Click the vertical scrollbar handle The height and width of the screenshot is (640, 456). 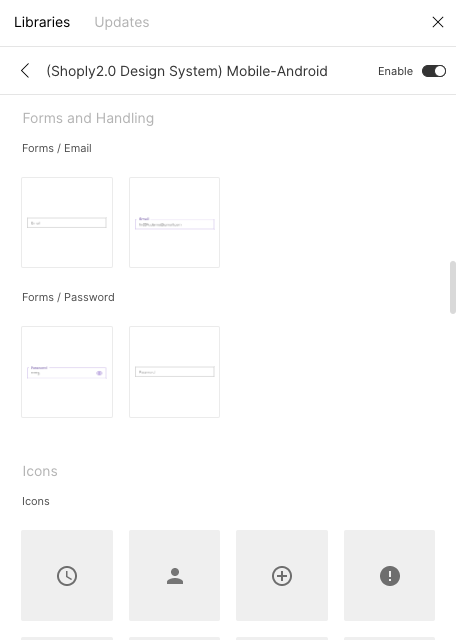pyautogui.click(x=452, y=287)
